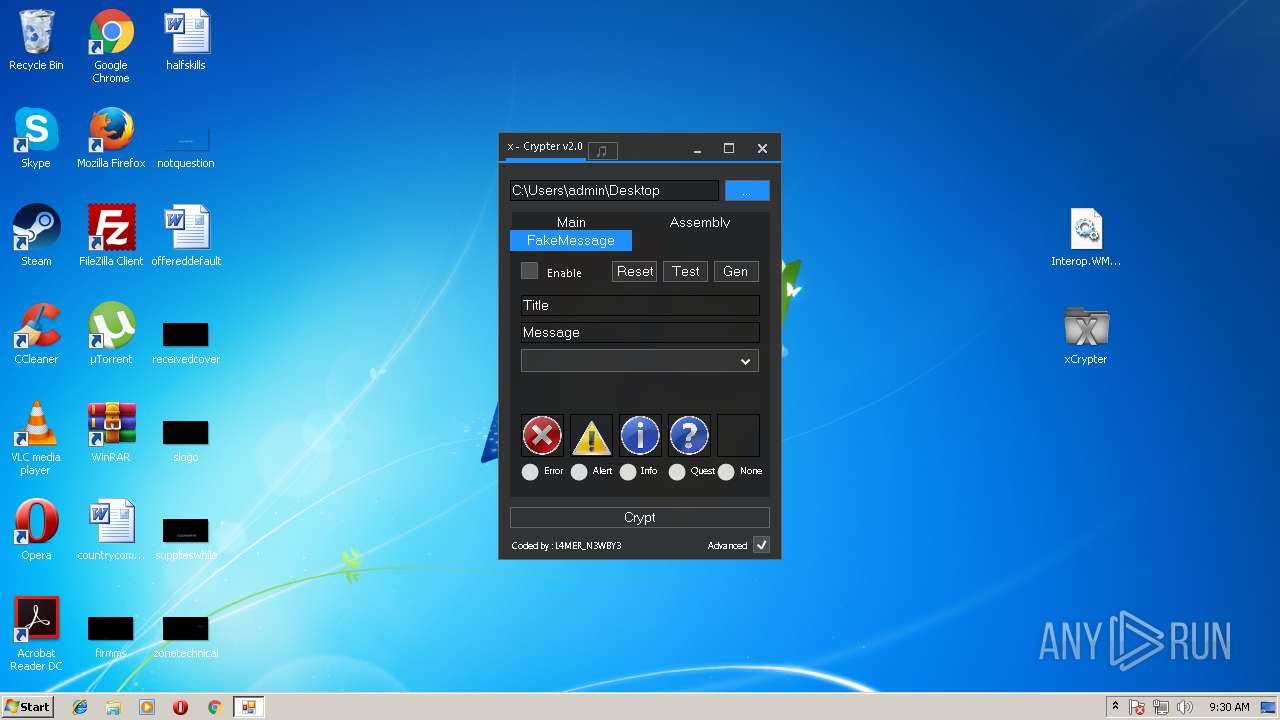Select the empty None icon box
Viewport: 1280px width, 720px height.
(x=738, y=436)
